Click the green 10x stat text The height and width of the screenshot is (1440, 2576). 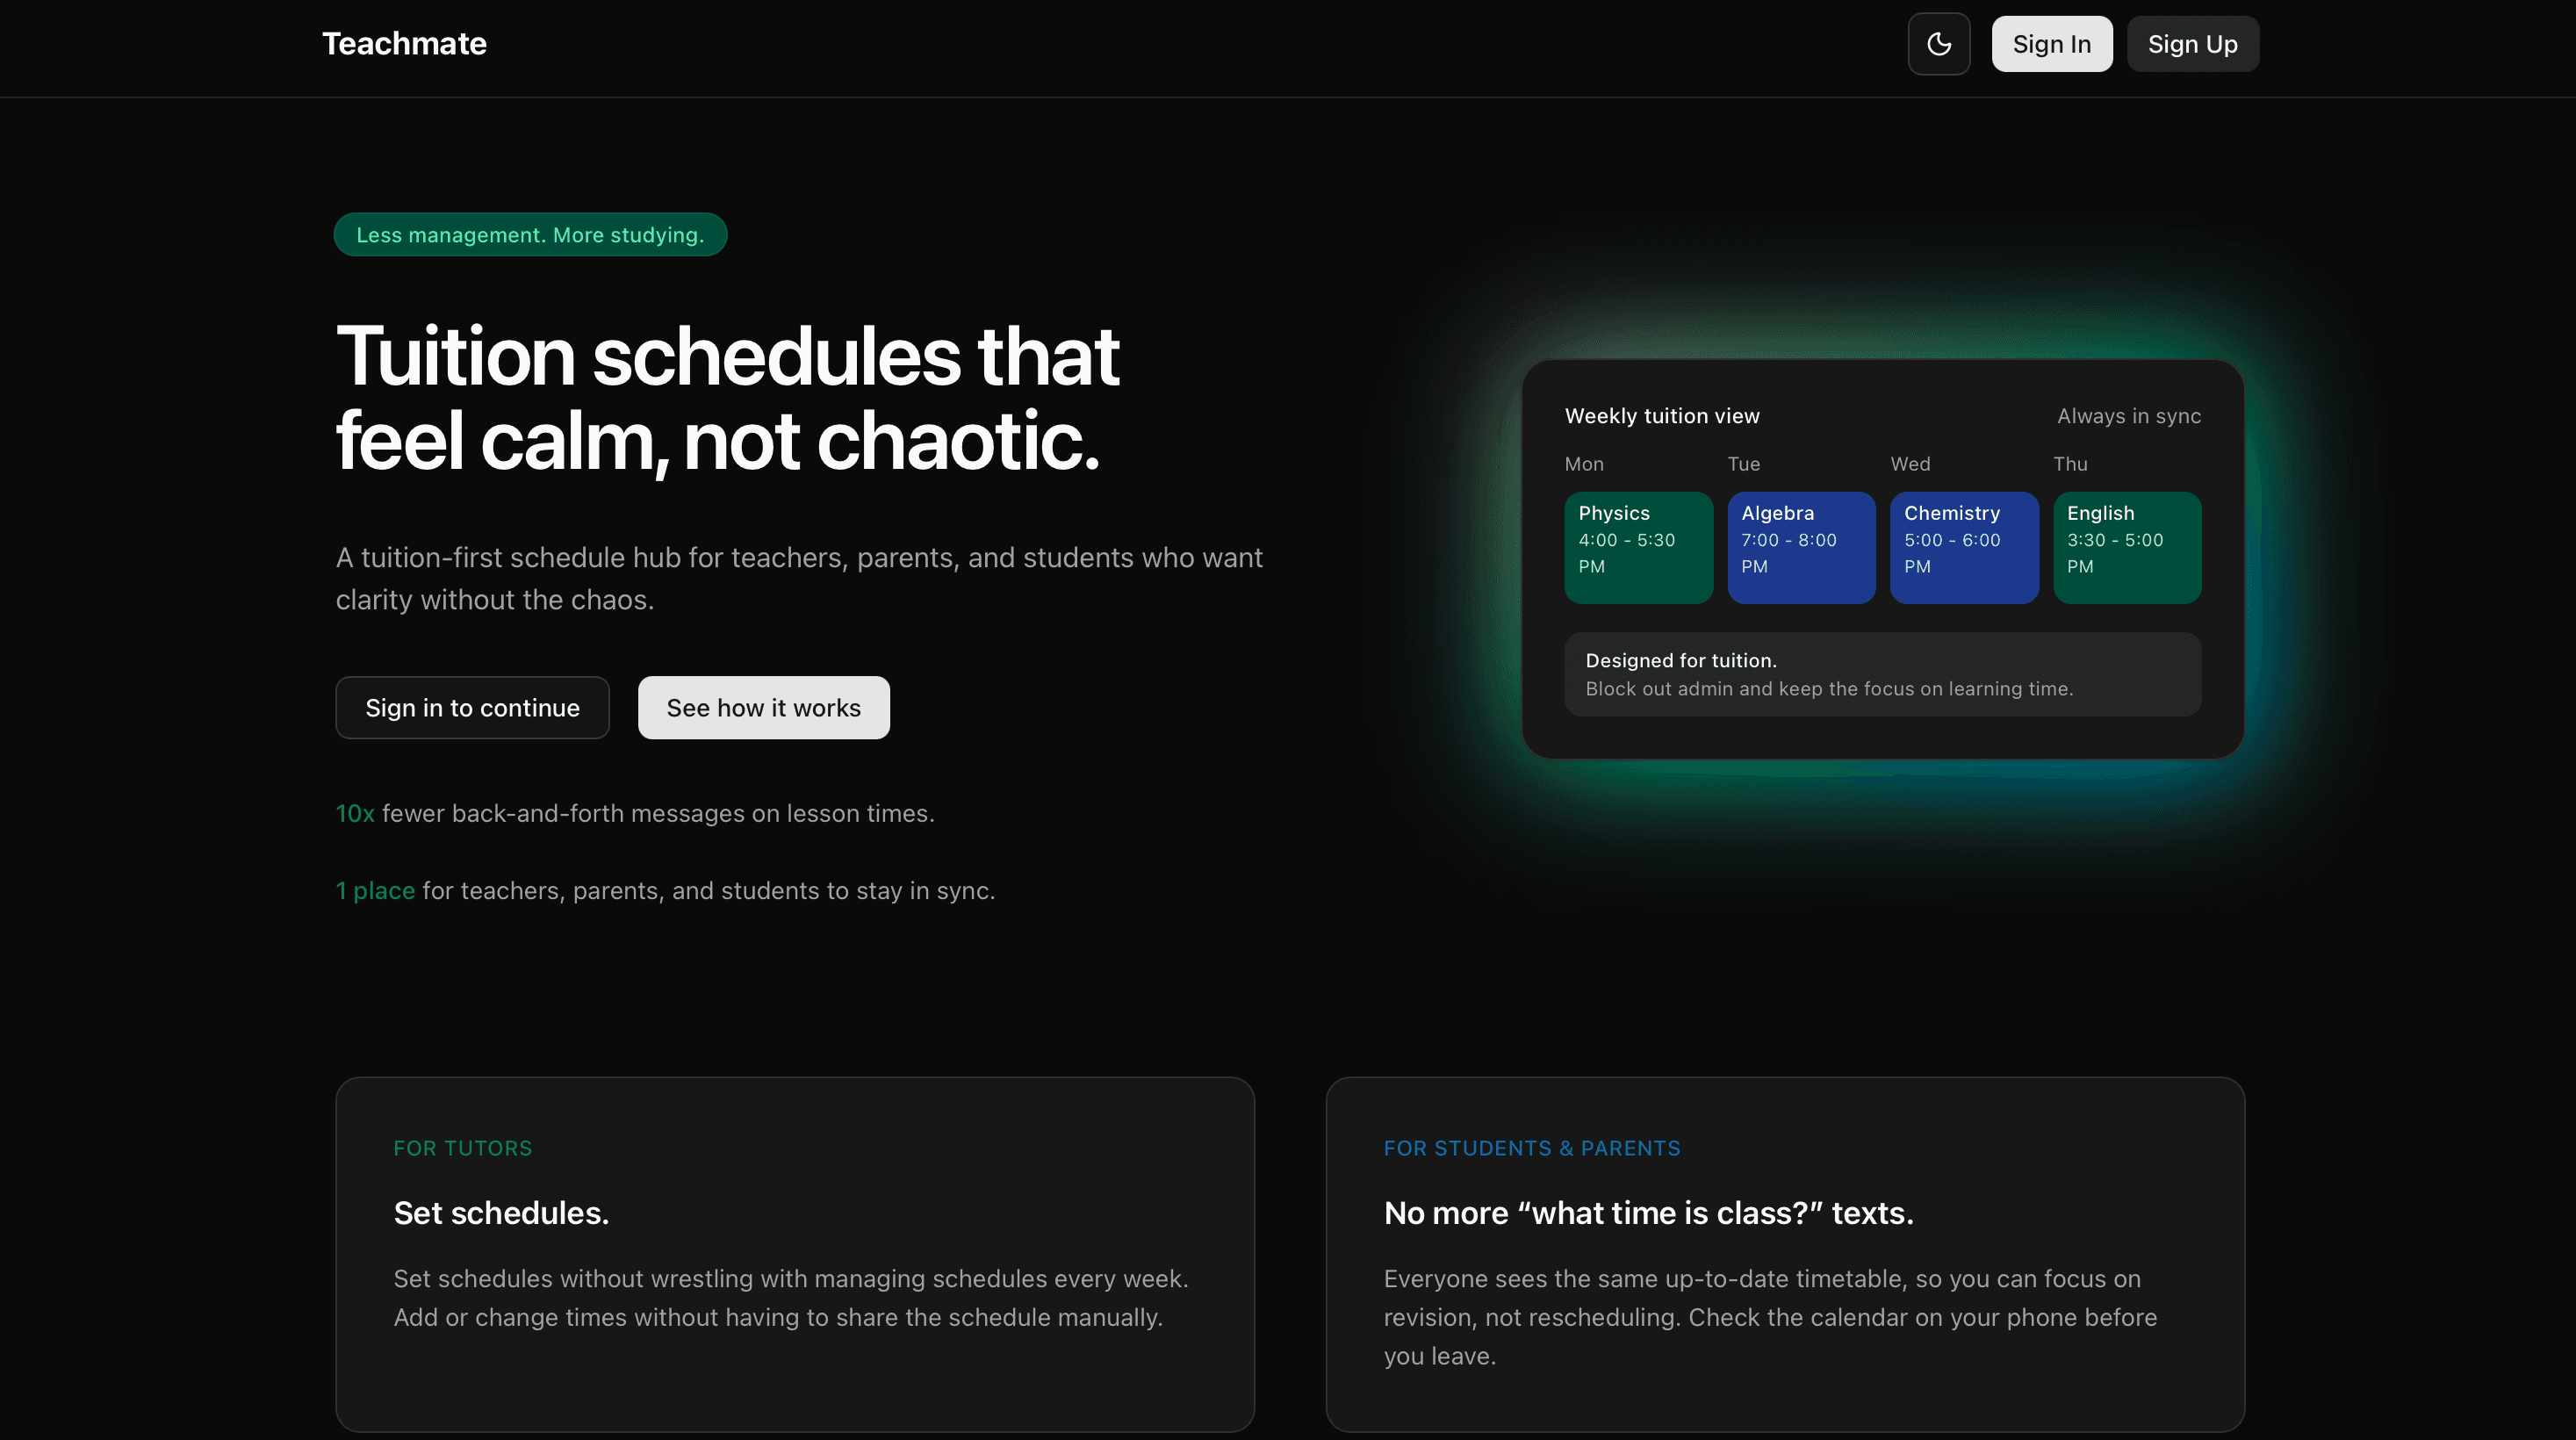(355, 814)
